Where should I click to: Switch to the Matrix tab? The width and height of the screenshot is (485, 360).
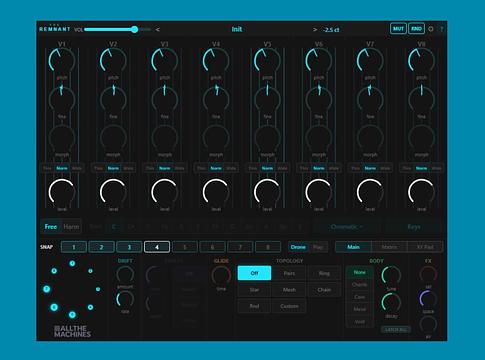[x=389, y=247]
